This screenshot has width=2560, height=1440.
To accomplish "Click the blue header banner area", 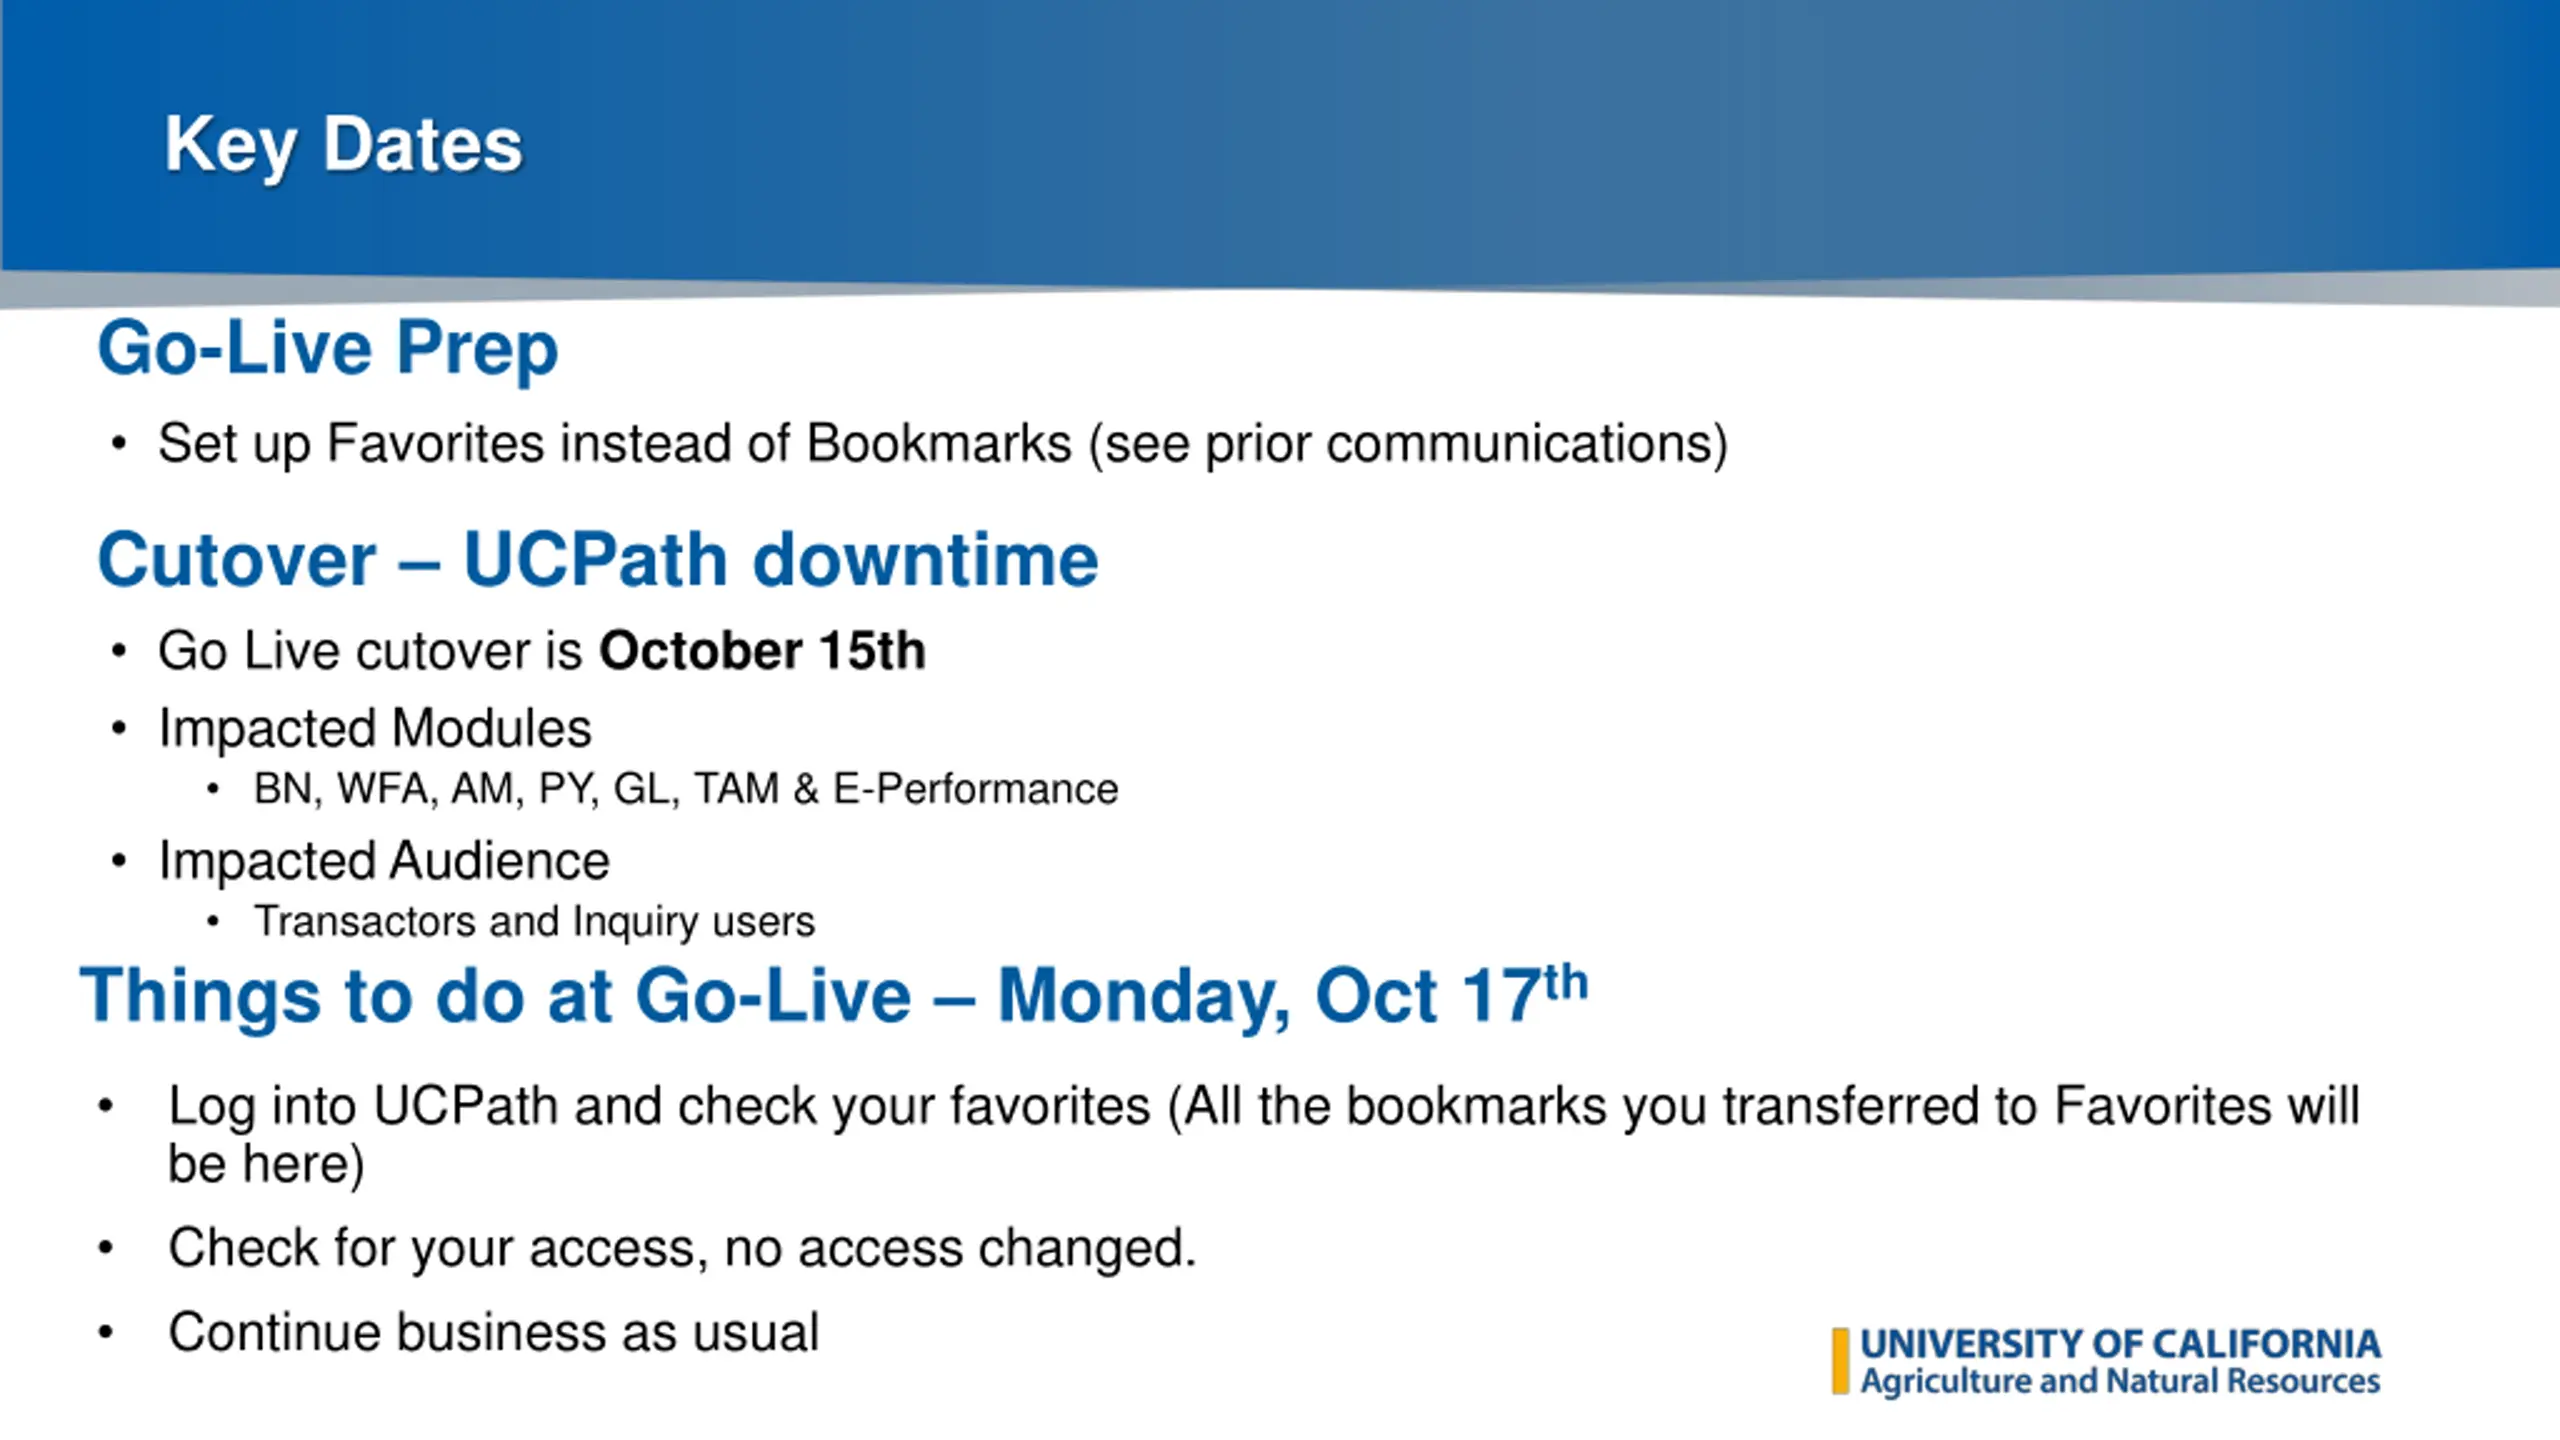I will [x=1280, y=140].
